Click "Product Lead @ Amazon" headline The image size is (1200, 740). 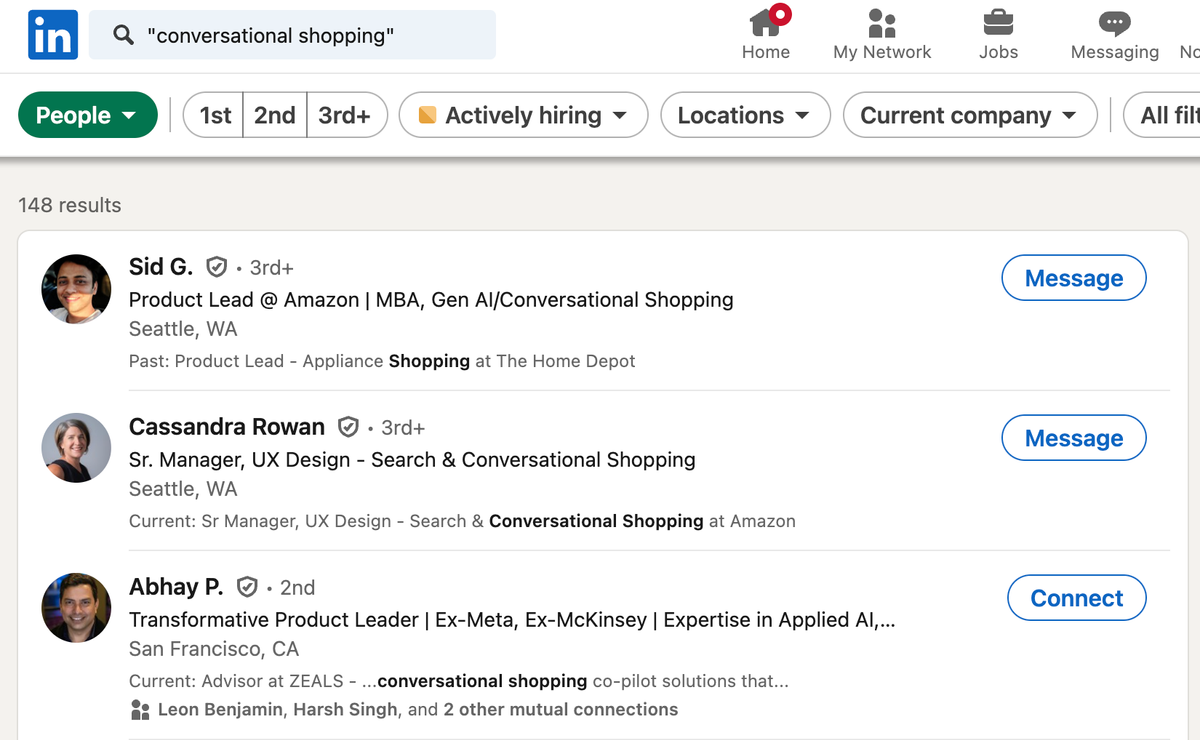[x=431, y=299]
